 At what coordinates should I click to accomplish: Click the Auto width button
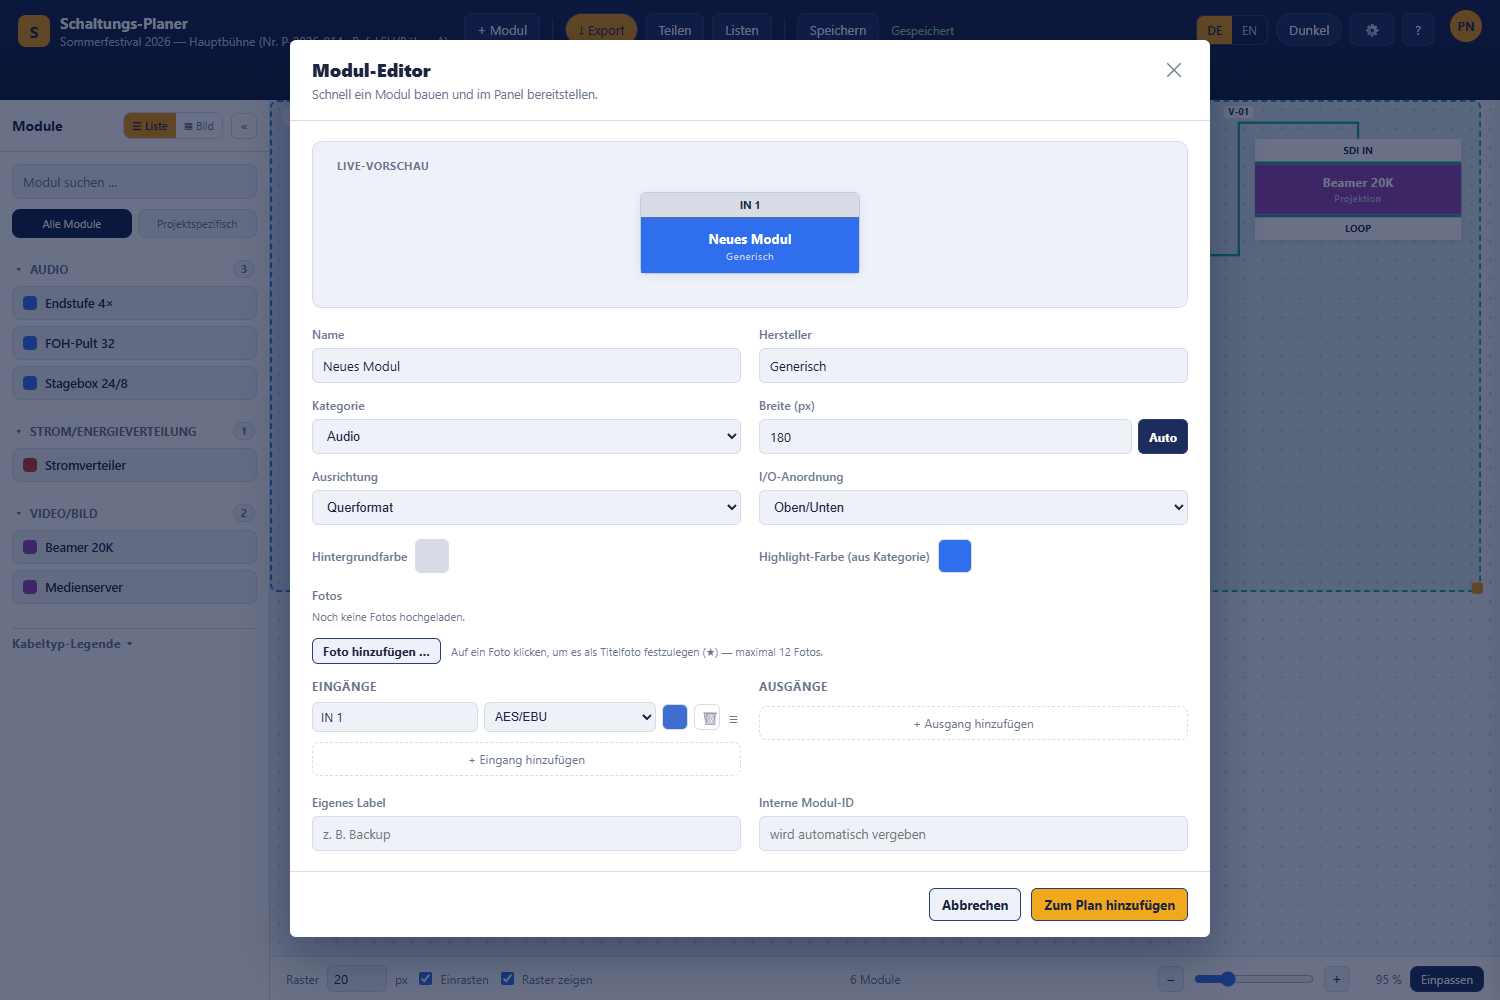click(1163, 437)
